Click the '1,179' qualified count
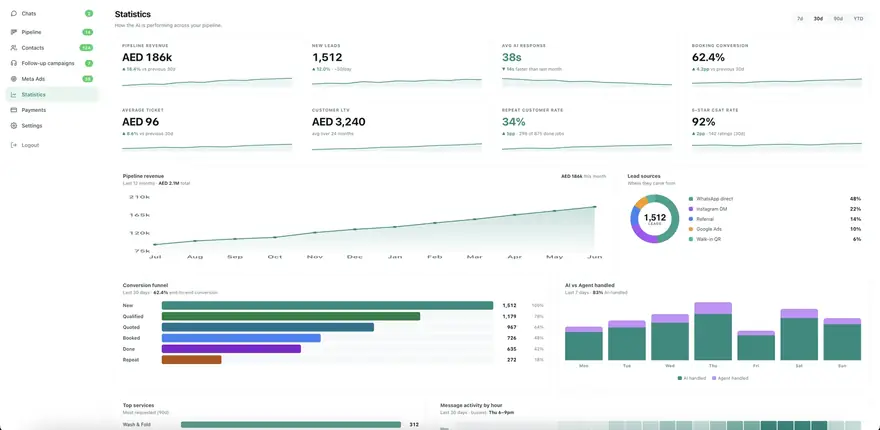The height and width of the screenshot is (430, 880). tap(509, 316)
